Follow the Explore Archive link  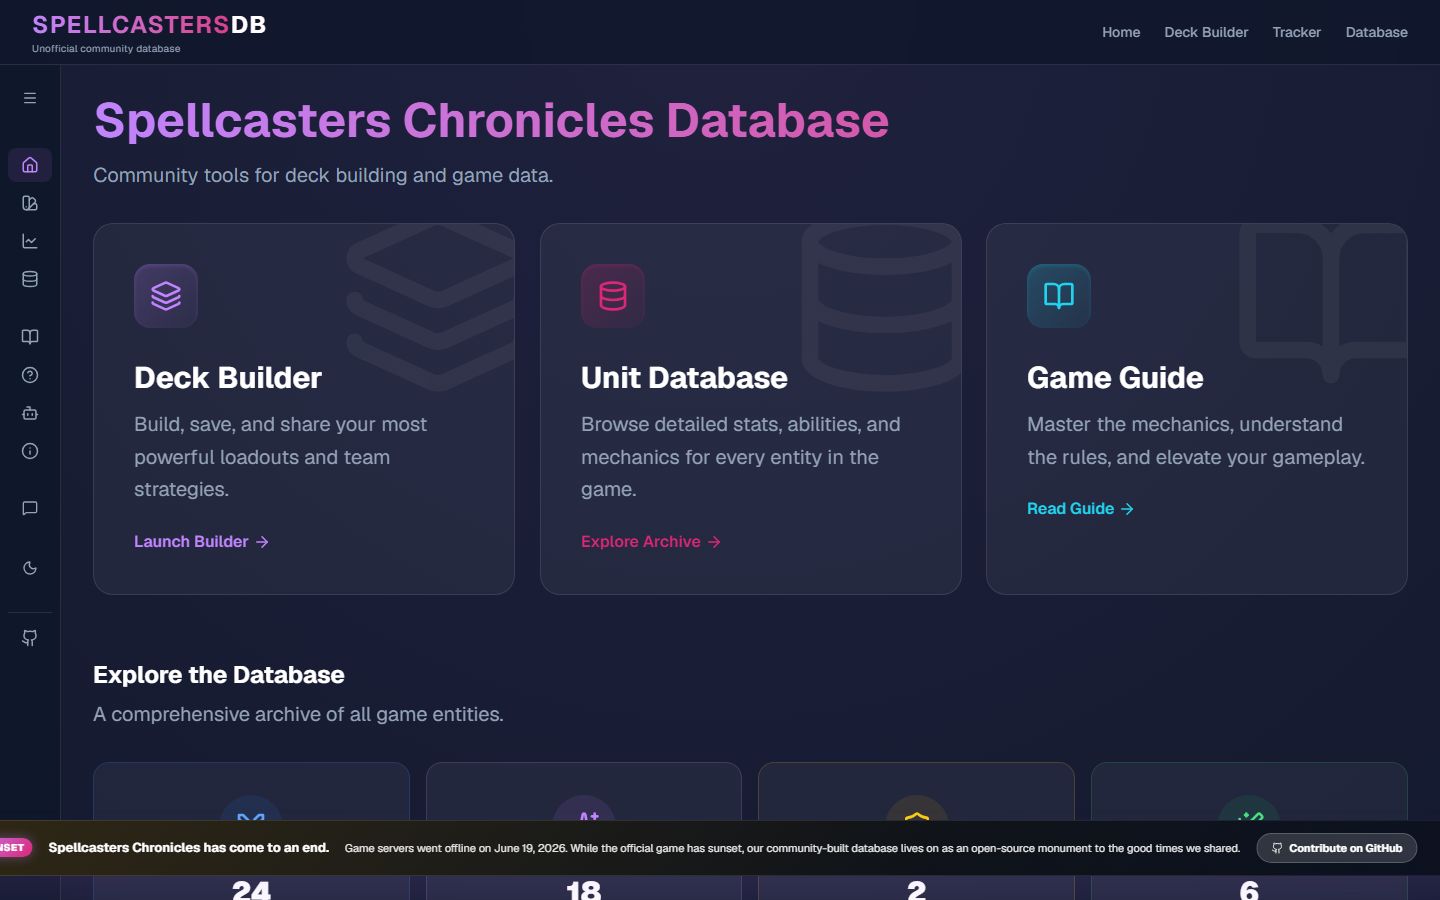pyautogui.click(x=651, y=542)
